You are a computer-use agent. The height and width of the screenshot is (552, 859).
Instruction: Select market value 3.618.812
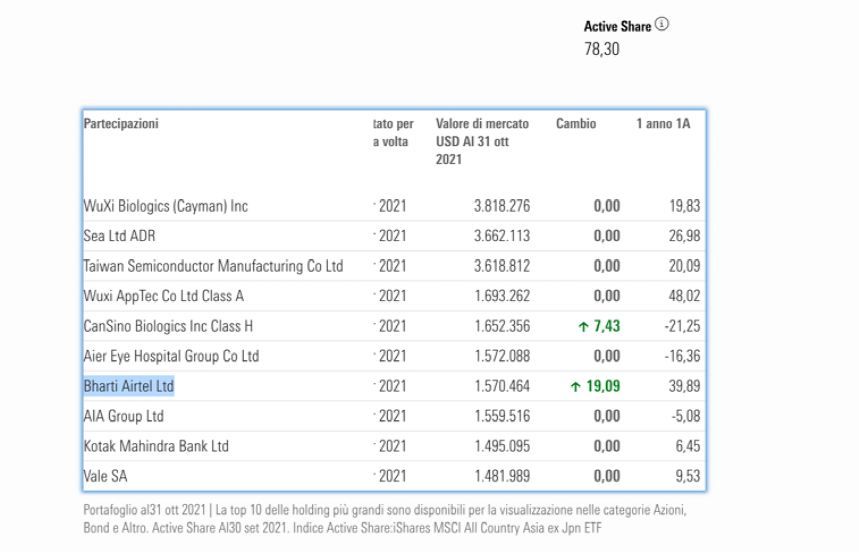pos(502,266)
